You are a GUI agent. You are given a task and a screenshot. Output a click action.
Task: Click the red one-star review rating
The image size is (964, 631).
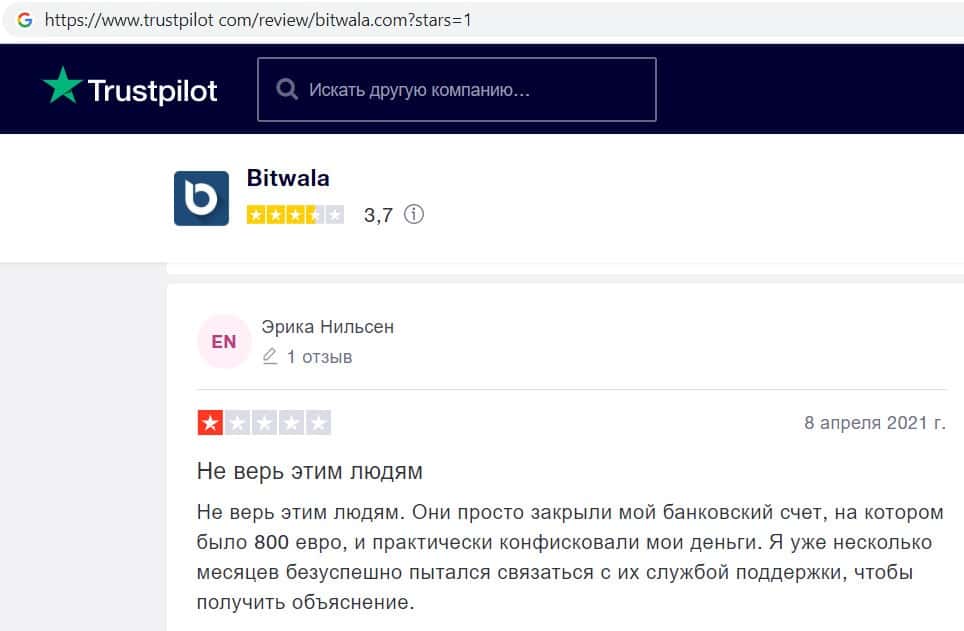coord(264,423)
